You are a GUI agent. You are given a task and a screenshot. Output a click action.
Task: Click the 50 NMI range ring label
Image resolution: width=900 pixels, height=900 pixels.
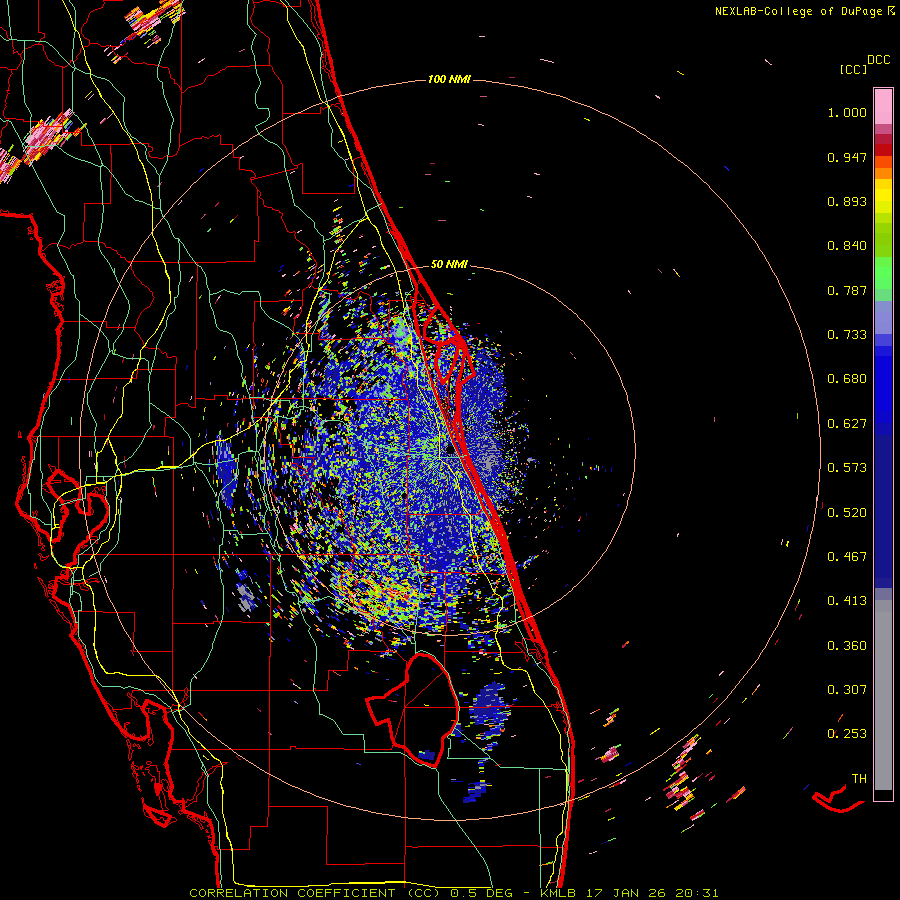click(449, 265)
